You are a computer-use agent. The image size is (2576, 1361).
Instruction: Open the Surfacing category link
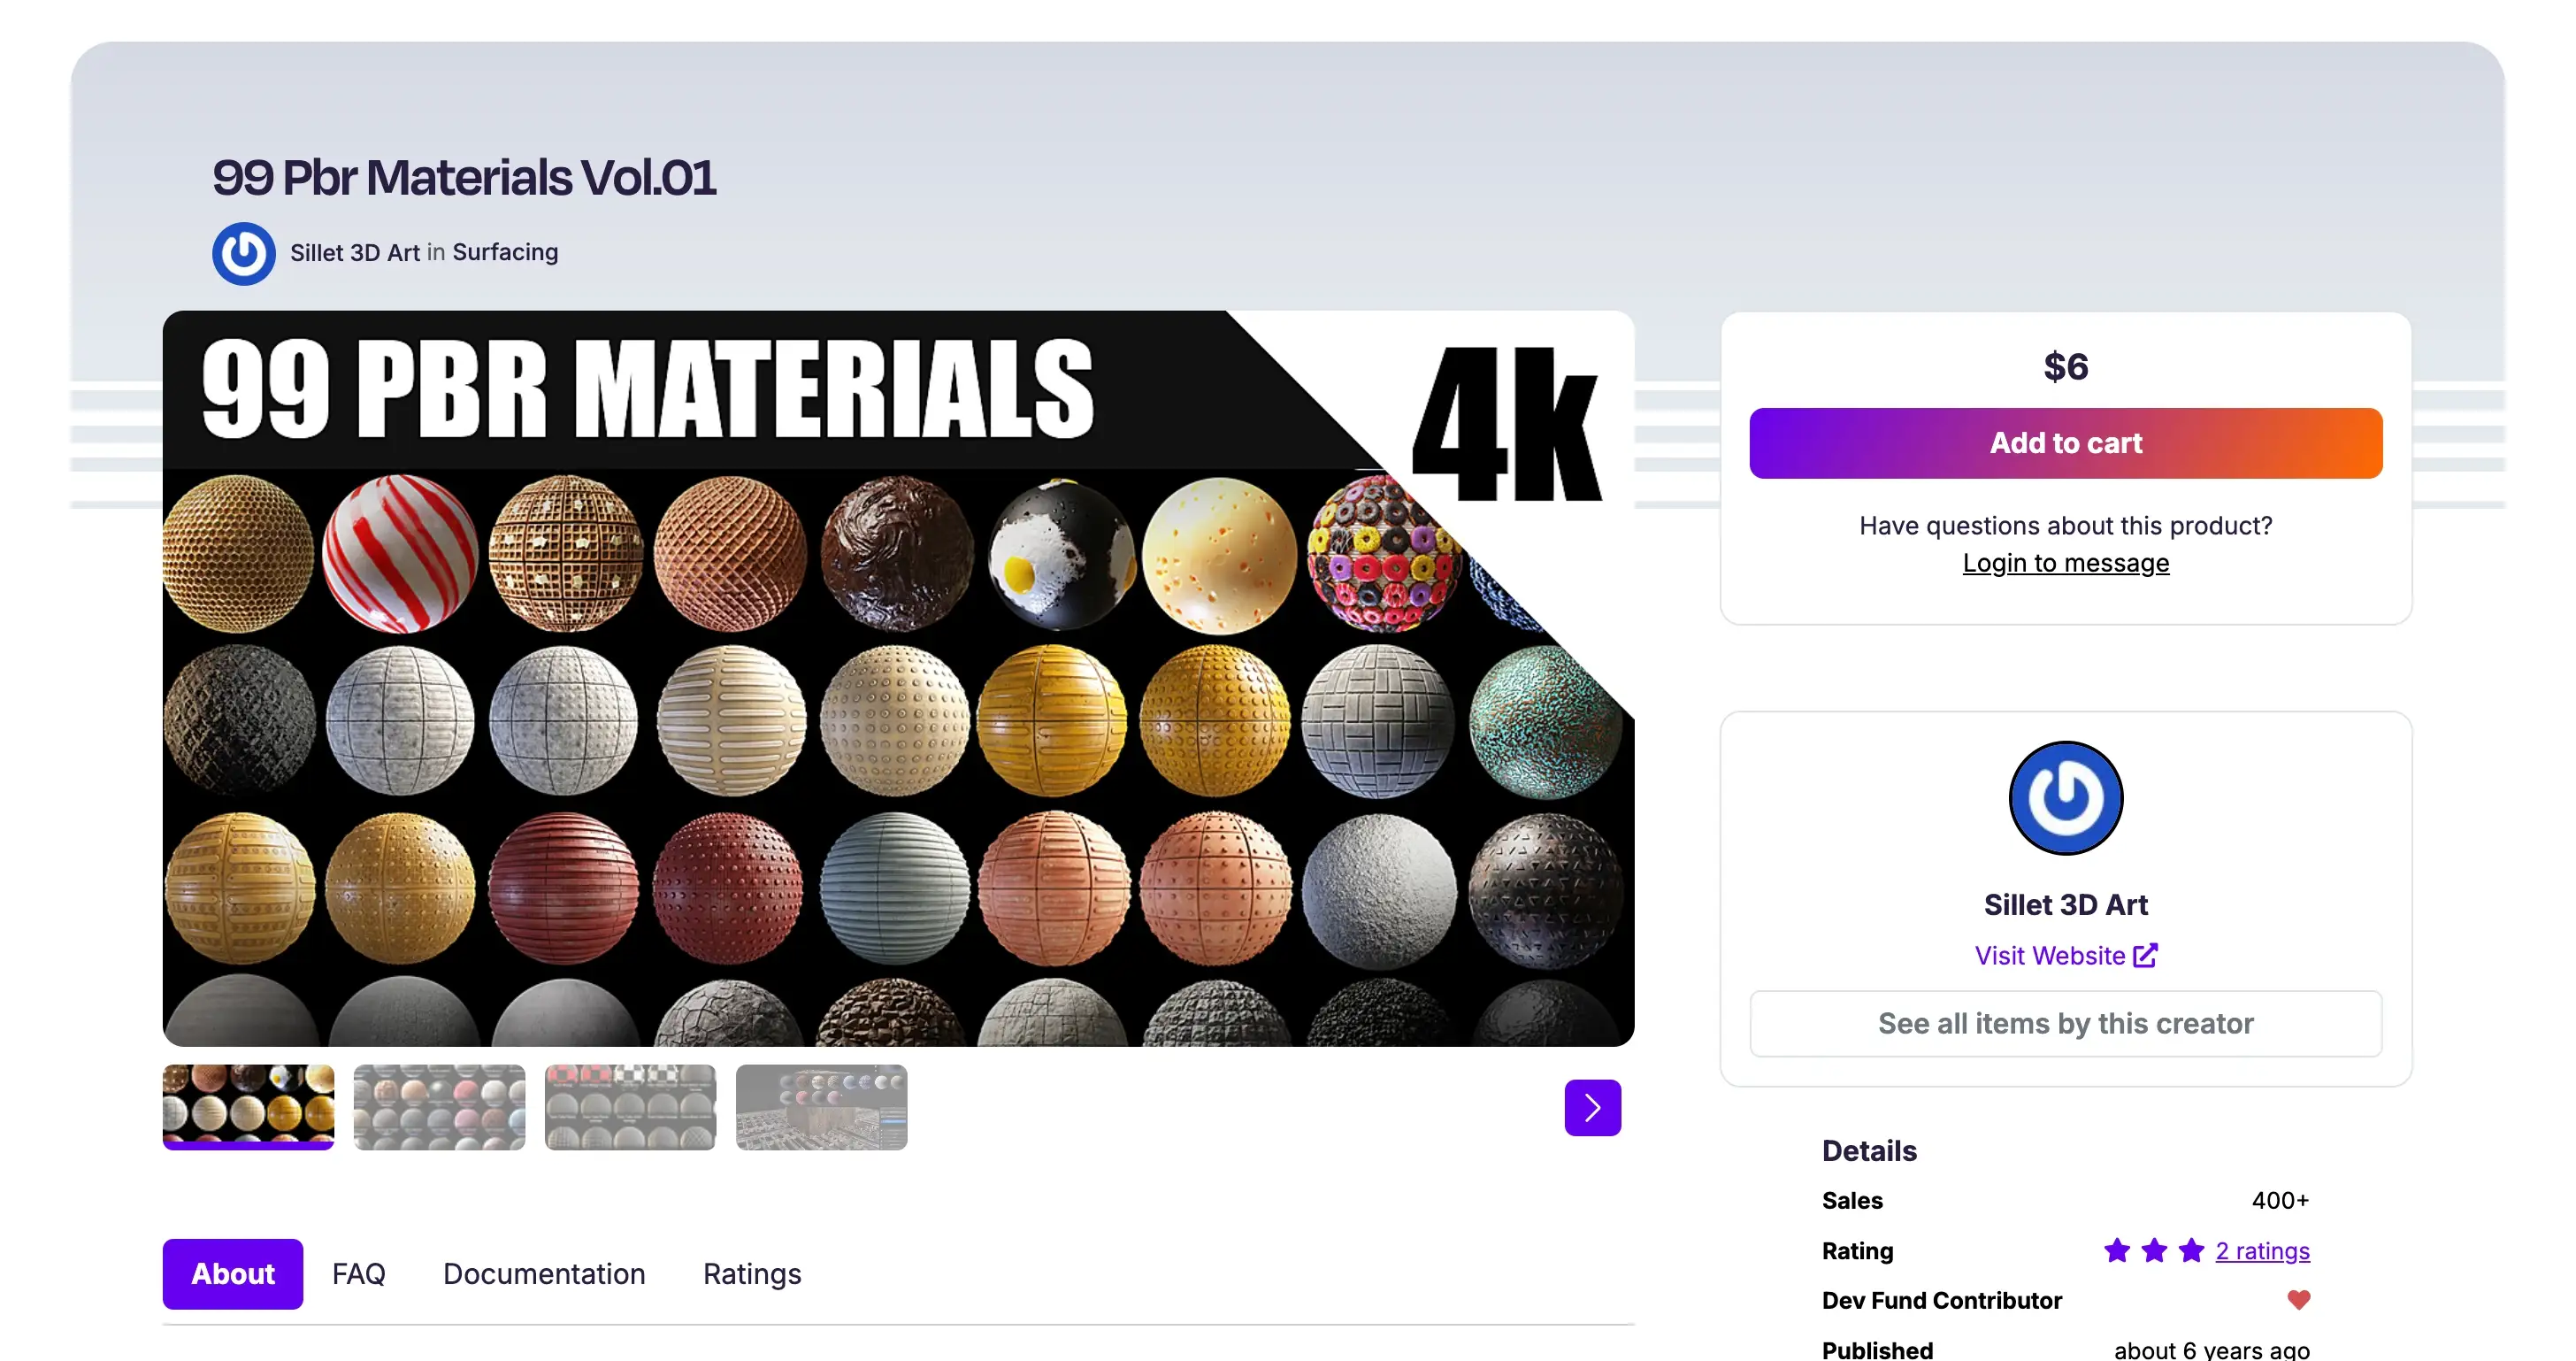[x=505, y=252]
